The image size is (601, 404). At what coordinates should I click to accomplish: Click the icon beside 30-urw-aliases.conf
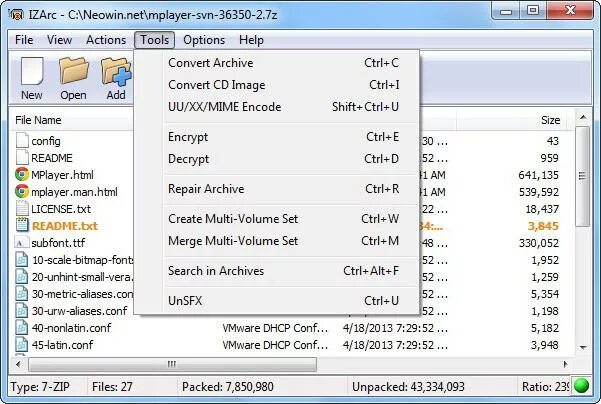pyautogui.click(x=22, y=310)
